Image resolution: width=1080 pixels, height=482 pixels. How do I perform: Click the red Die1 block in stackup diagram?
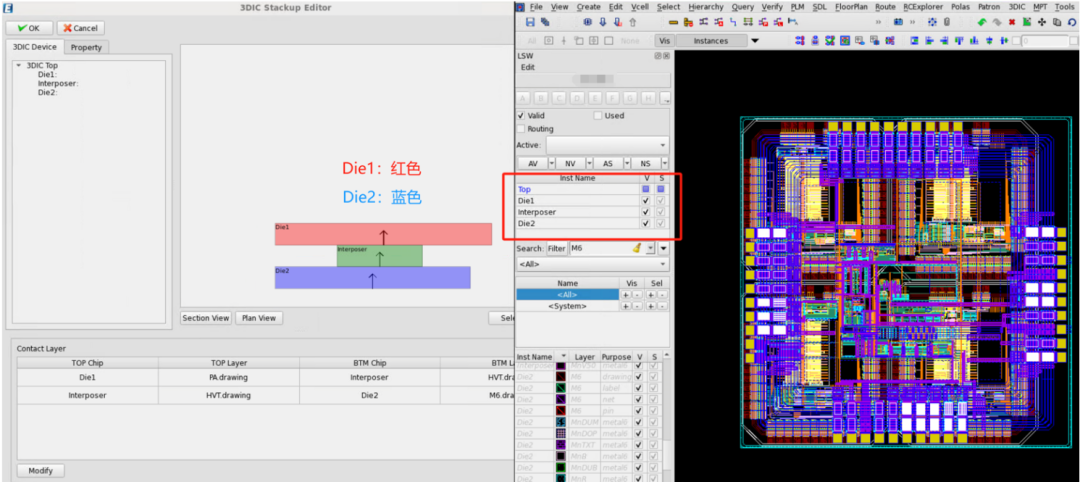[x=383, y=234]
